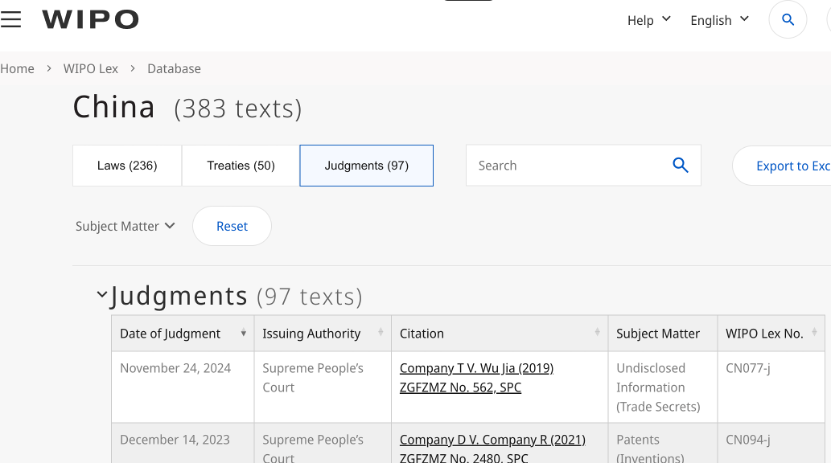Expand the Subject Matter filter
Image resolution: width=832 pixels, height=464 pixels.
125,226
